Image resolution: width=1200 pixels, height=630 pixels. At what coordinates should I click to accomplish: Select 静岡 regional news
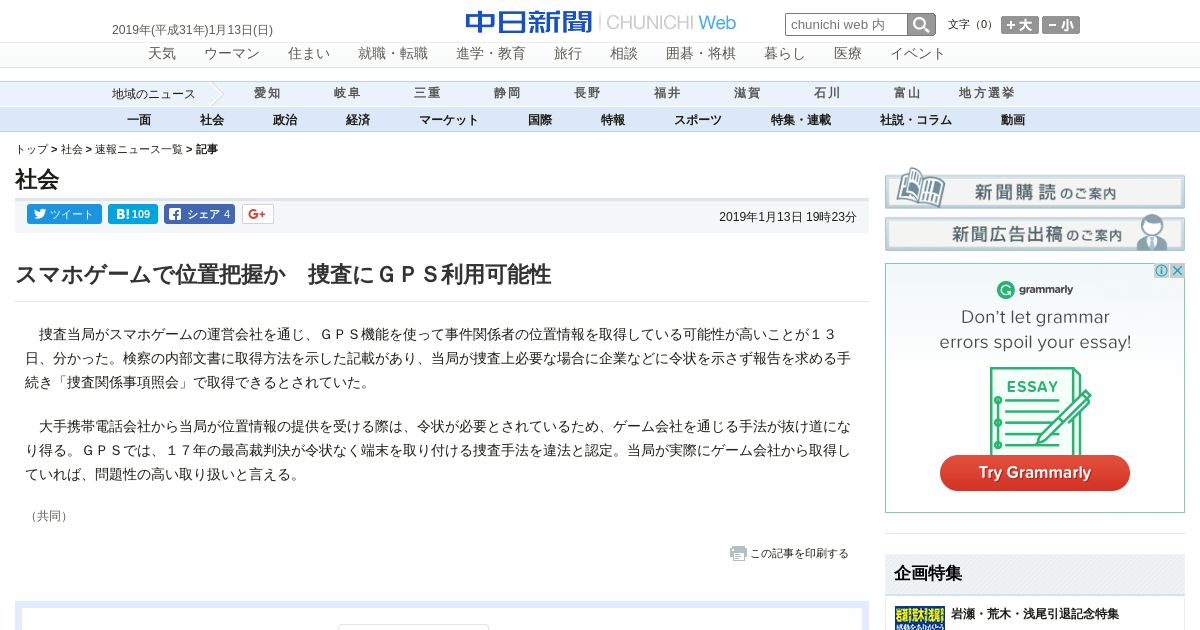(x=507, y=93)
